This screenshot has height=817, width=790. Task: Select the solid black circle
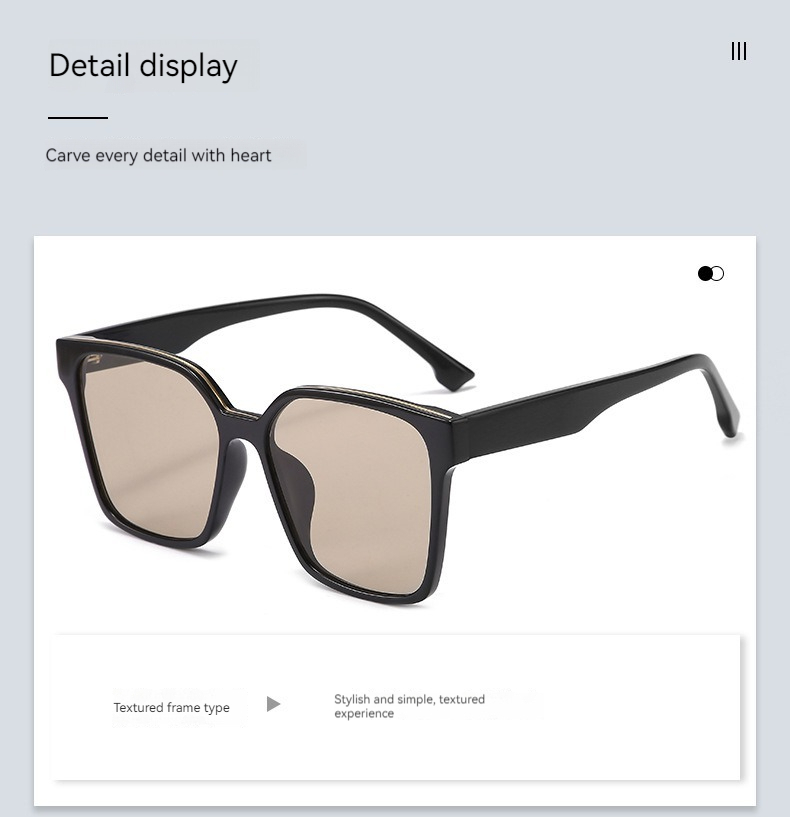[705, 274]
